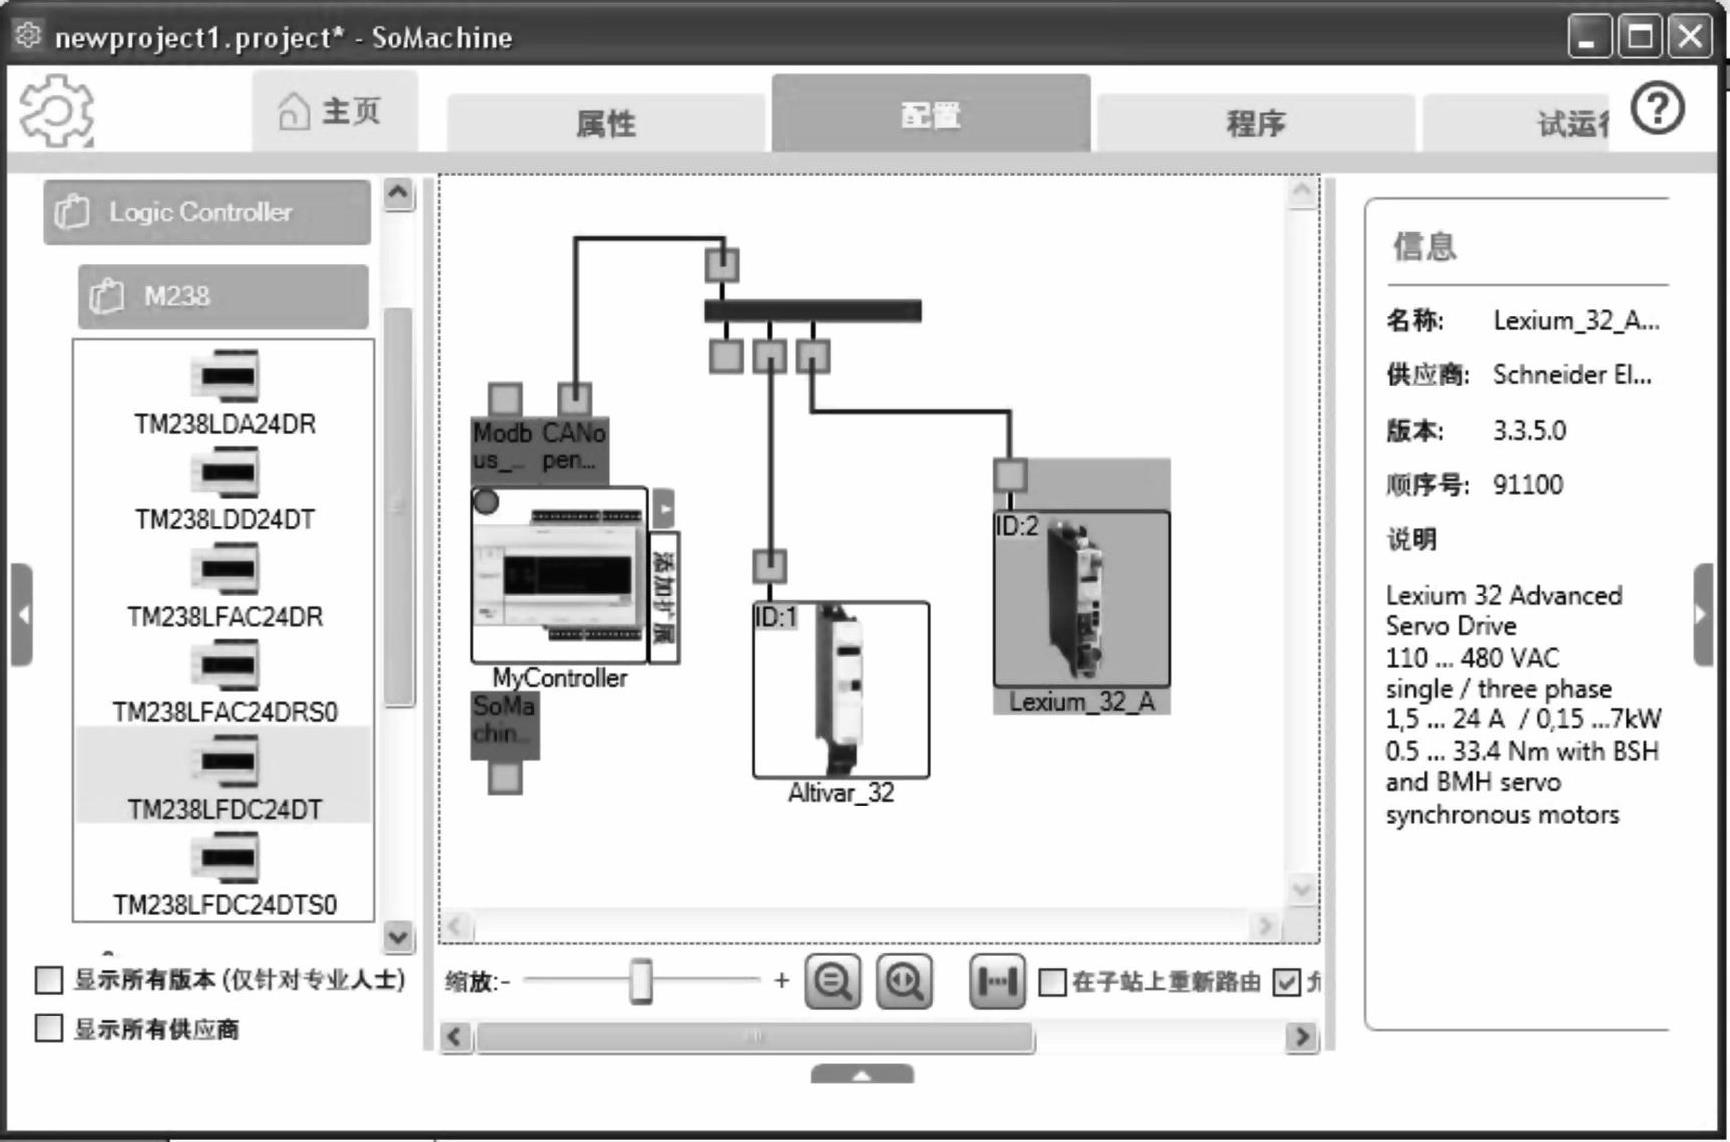Click the order number 91100
The width and height of the screenshot is (1730, 1142).
(1528, 485)
